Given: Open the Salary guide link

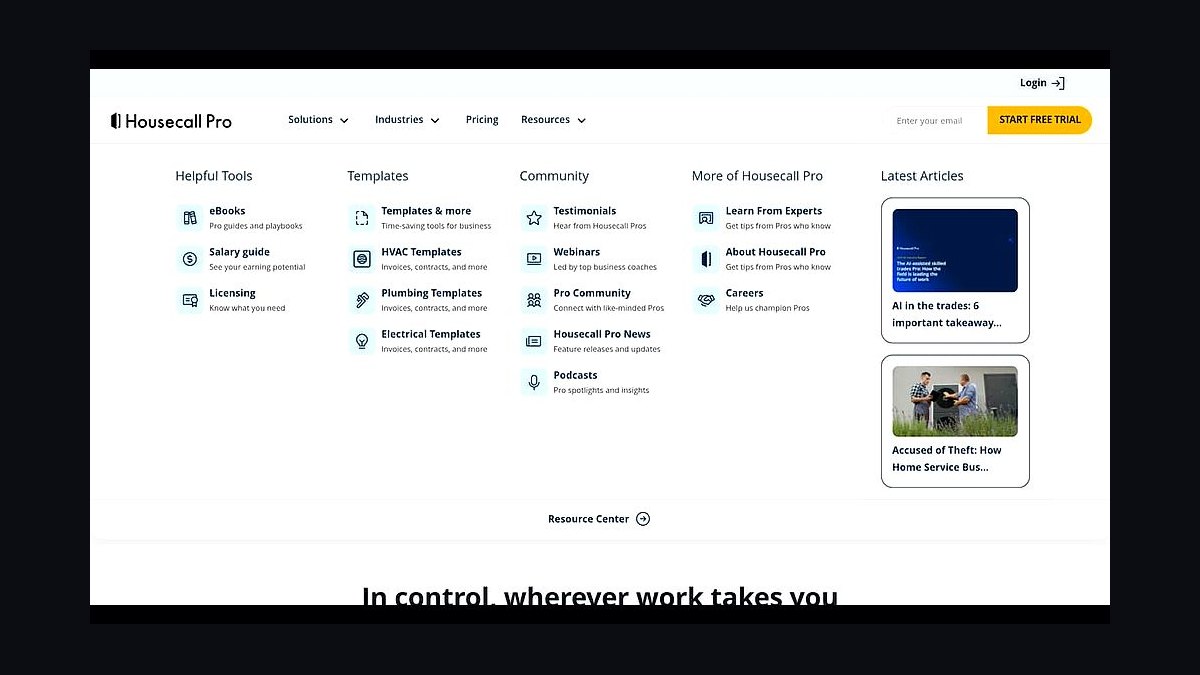Looking at the screenshot, I should pyautogui.click(x=239, y=252).
